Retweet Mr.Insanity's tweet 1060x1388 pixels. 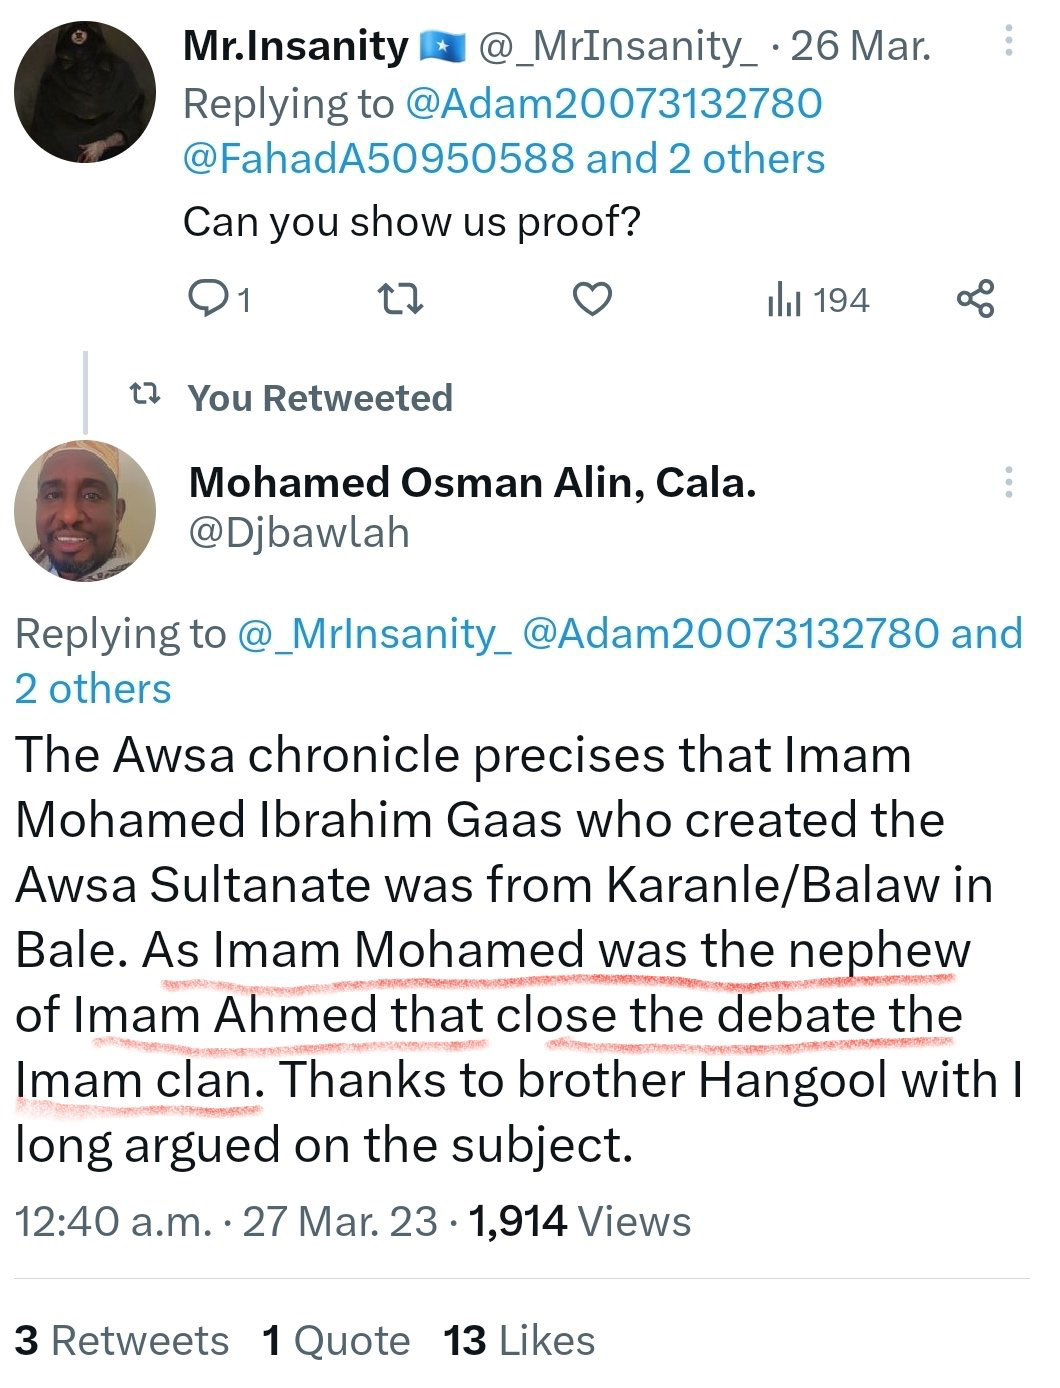[400, 299]
